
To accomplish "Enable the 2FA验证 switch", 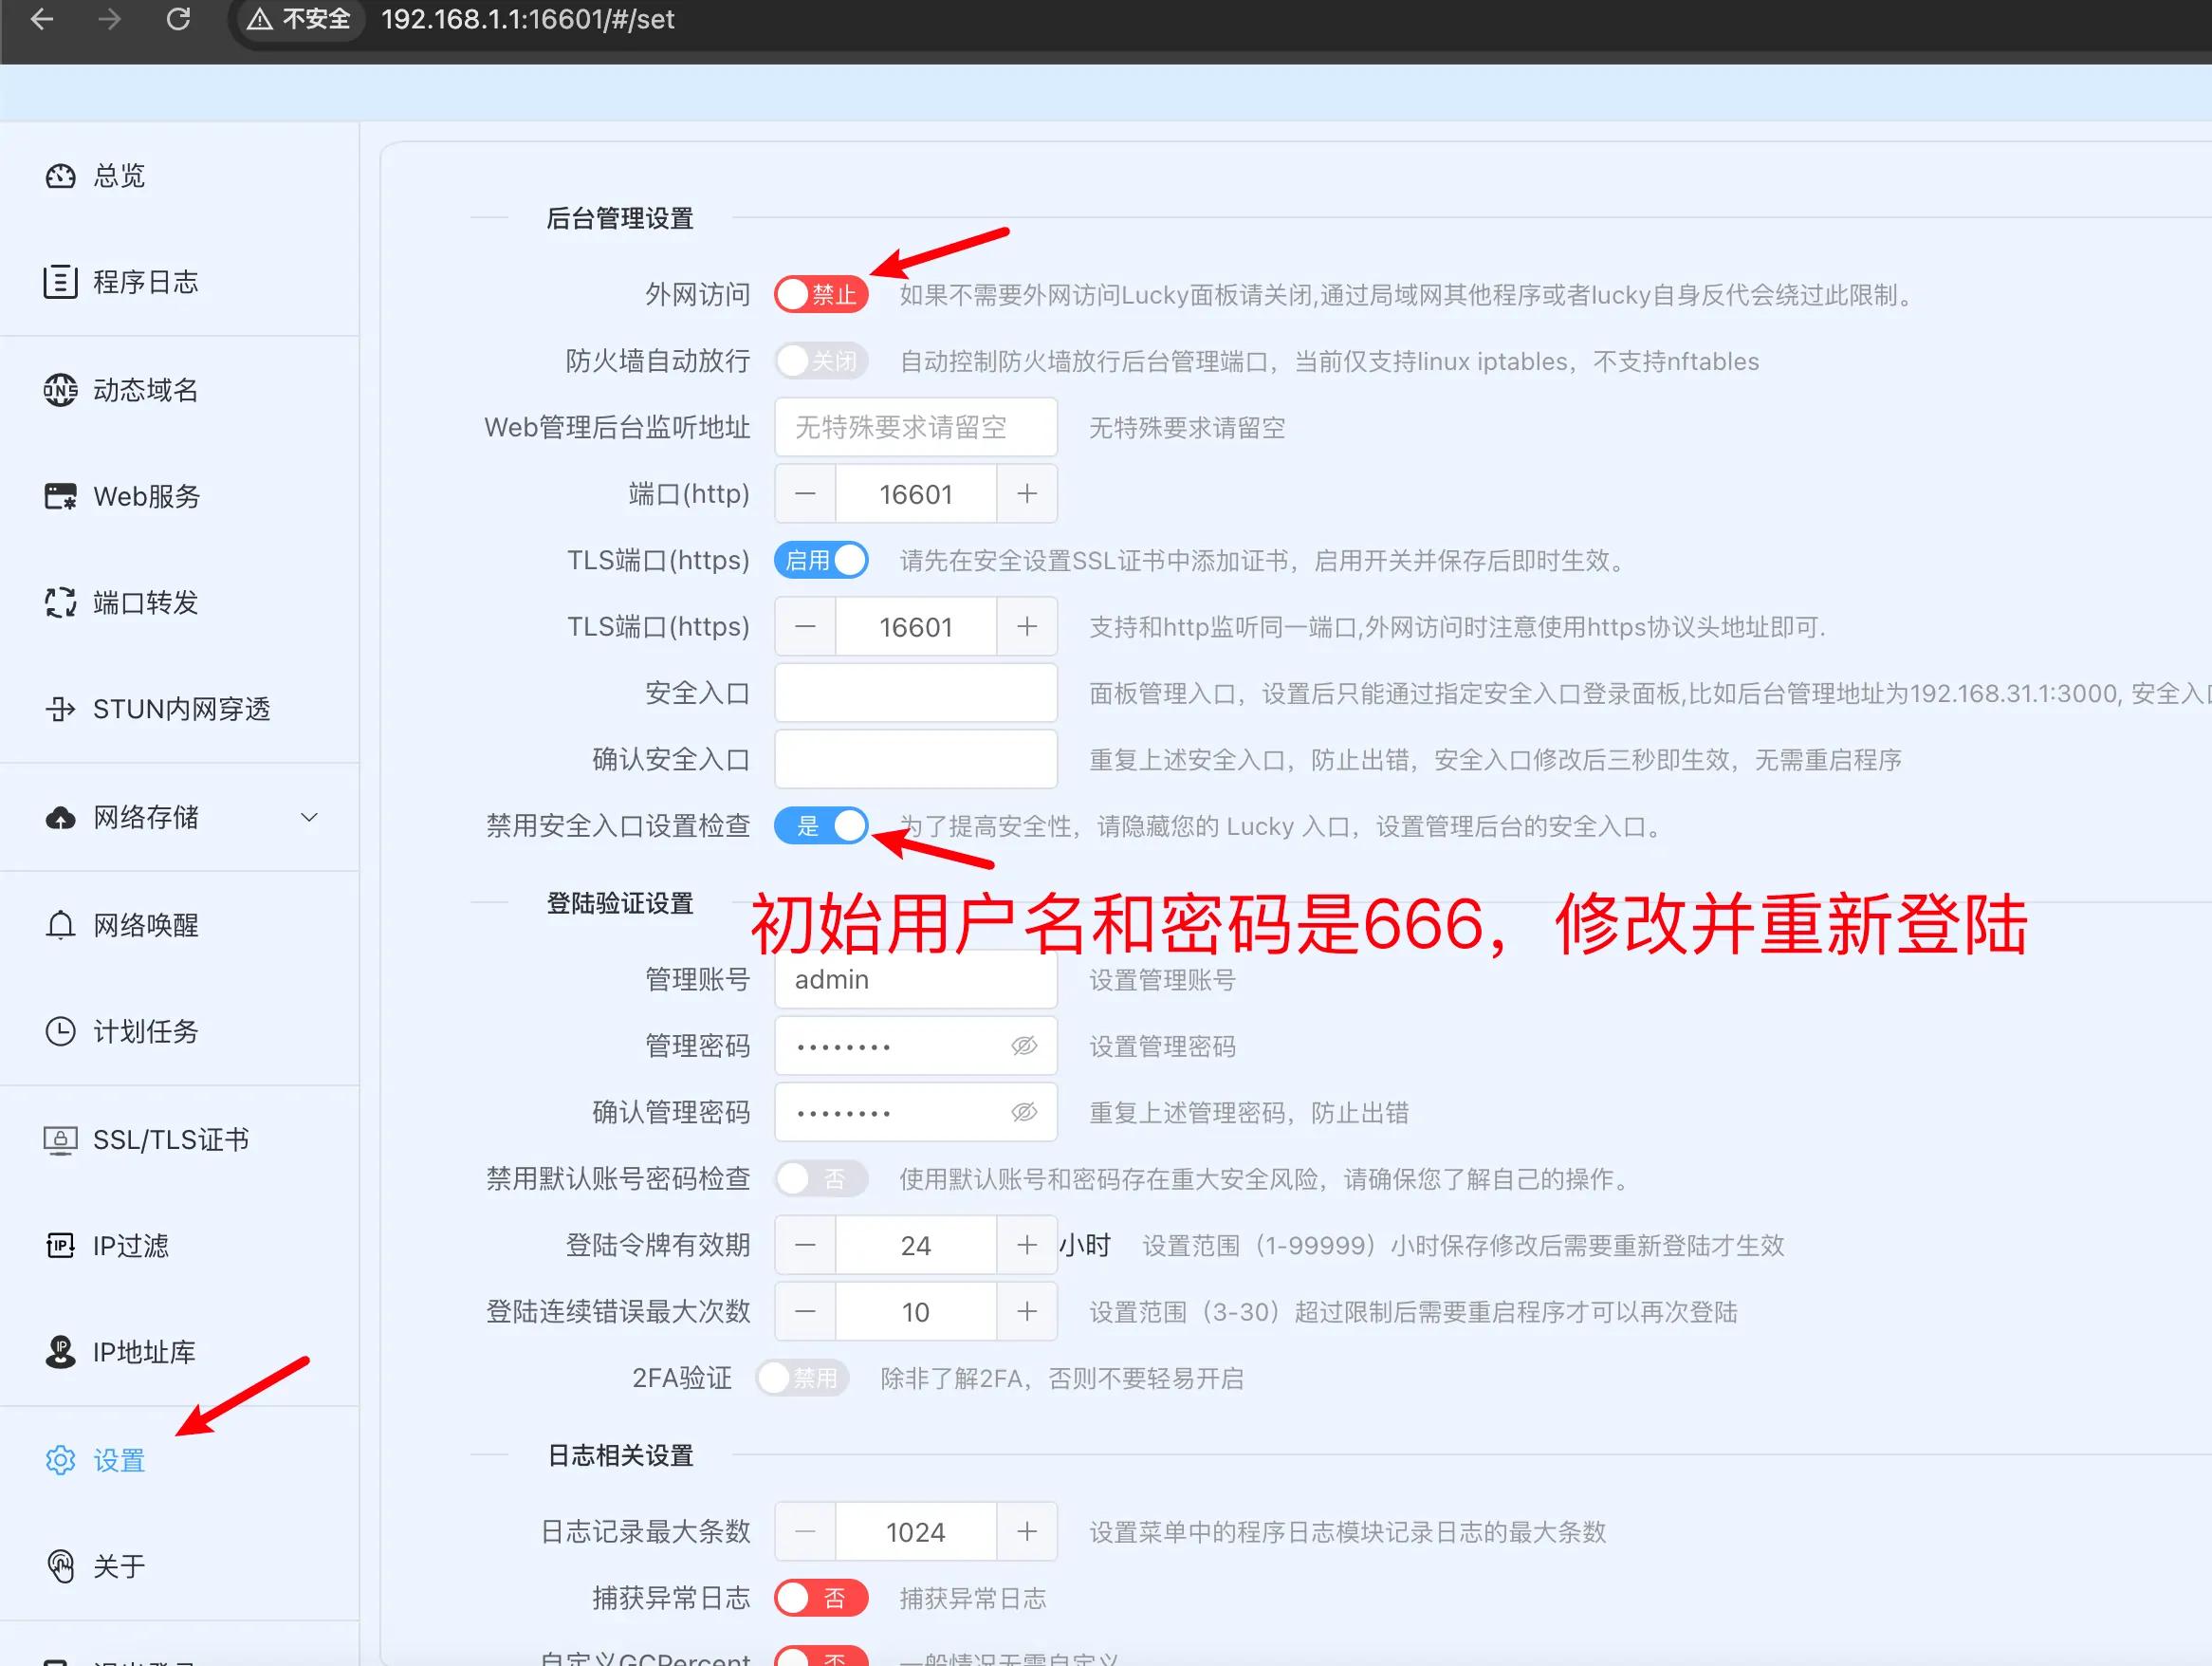I will pos(802,1378).
